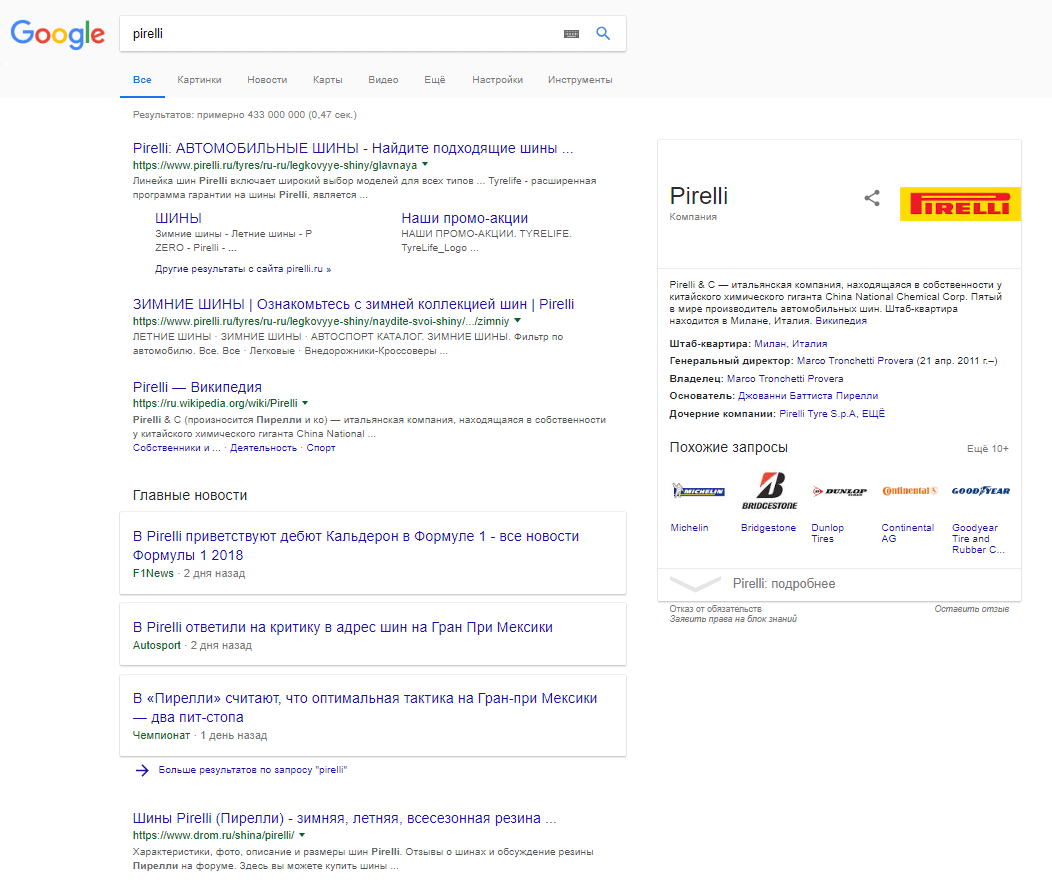The image size is (1052, 883).
Task: Open 'Pirelli — Википедия' result
Action: click(197, 387)
